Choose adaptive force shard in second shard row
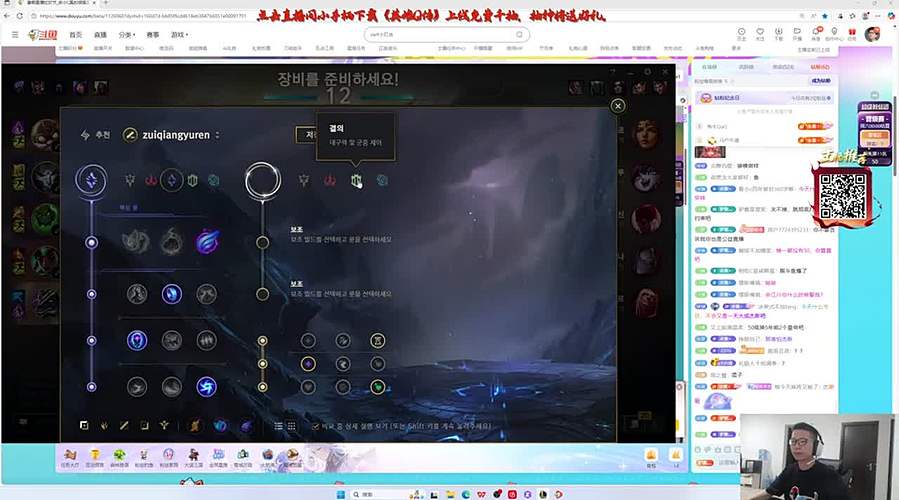 [308, 364]
